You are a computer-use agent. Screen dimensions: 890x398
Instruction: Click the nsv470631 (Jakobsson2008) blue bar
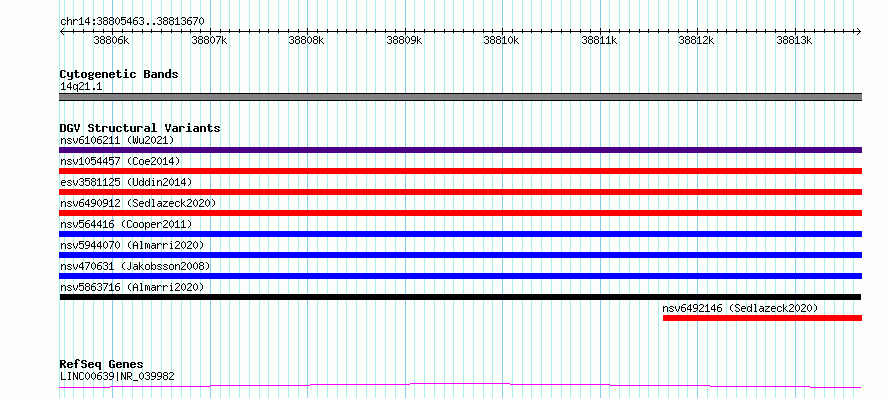point(460,276)
